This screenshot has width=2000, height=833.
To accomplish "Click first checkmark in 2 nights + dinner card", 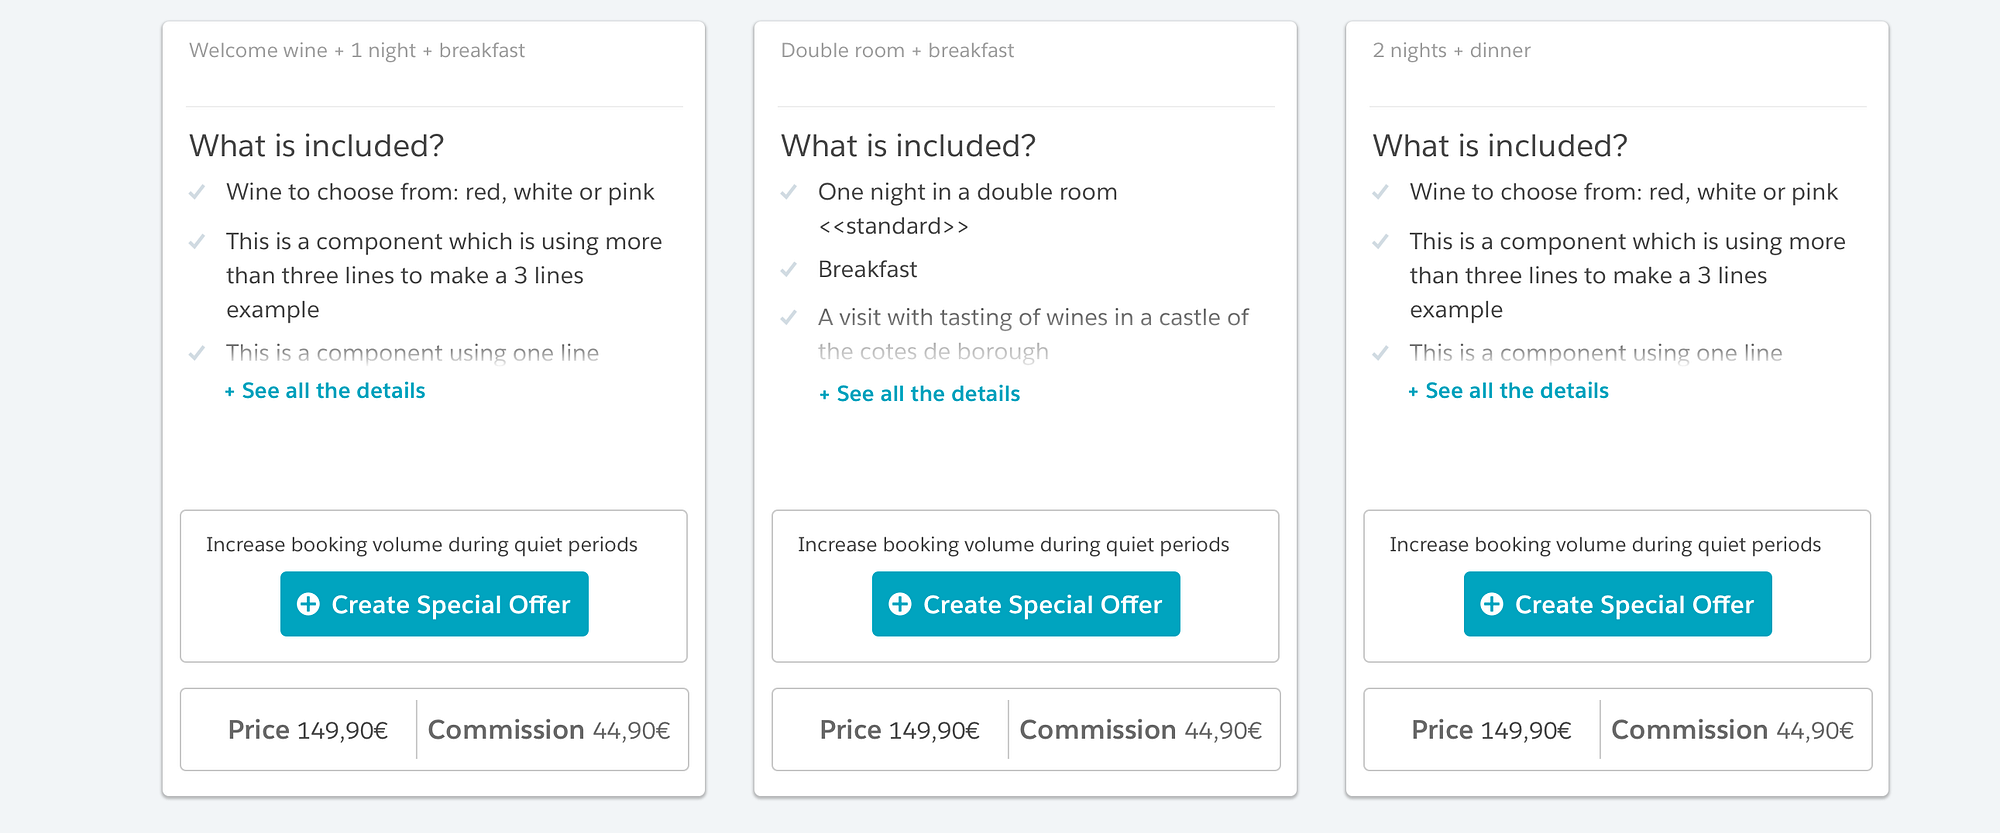I will [1381, 192].
